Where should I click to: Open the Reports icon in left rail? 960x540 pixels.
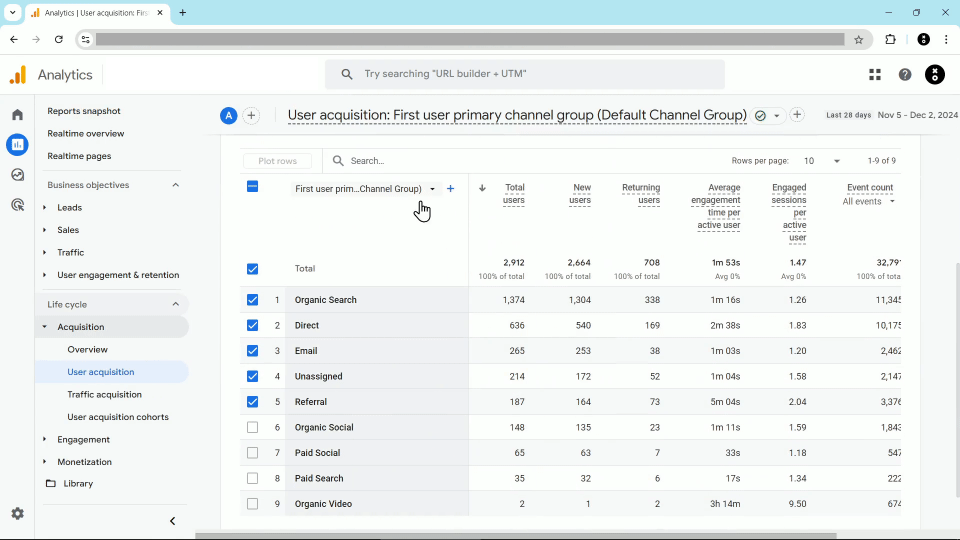17,144
